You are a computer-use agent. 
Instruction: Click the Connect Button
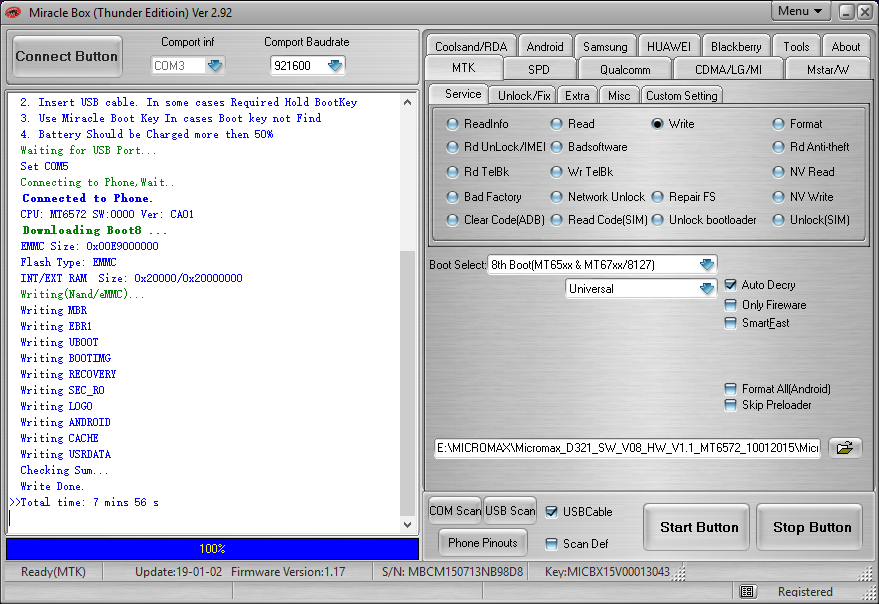tap(67, 56)
